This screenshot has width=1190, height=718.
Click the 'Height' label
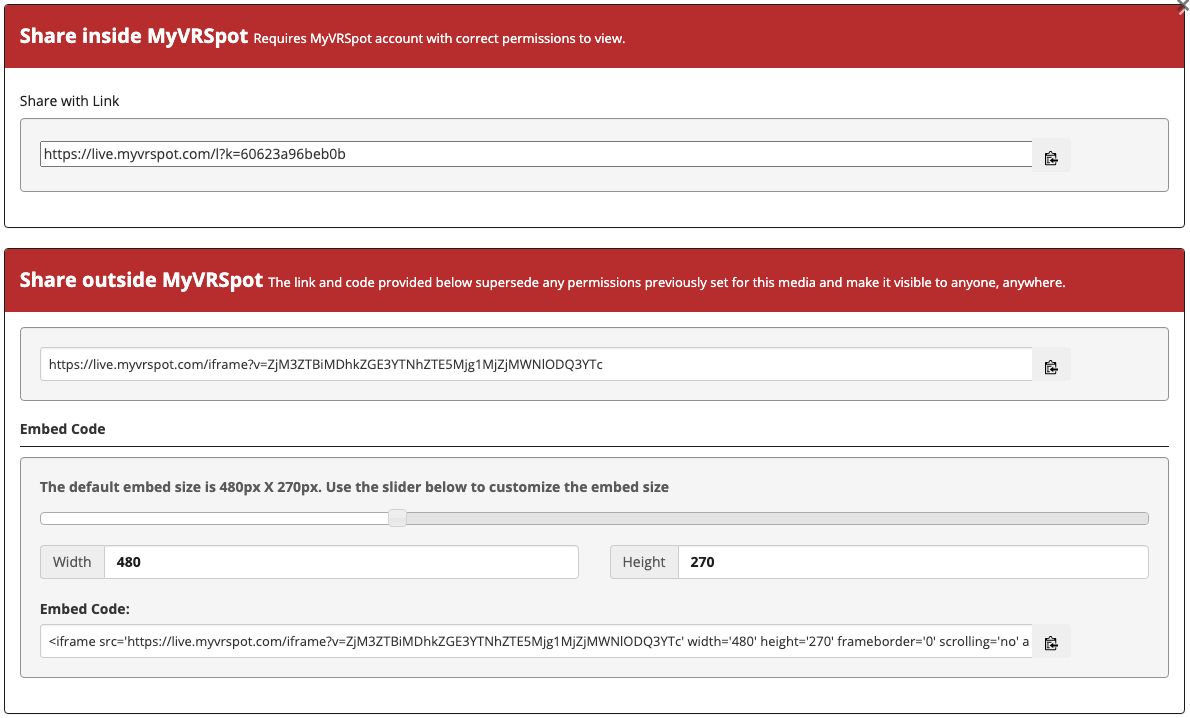coord(644,562)
